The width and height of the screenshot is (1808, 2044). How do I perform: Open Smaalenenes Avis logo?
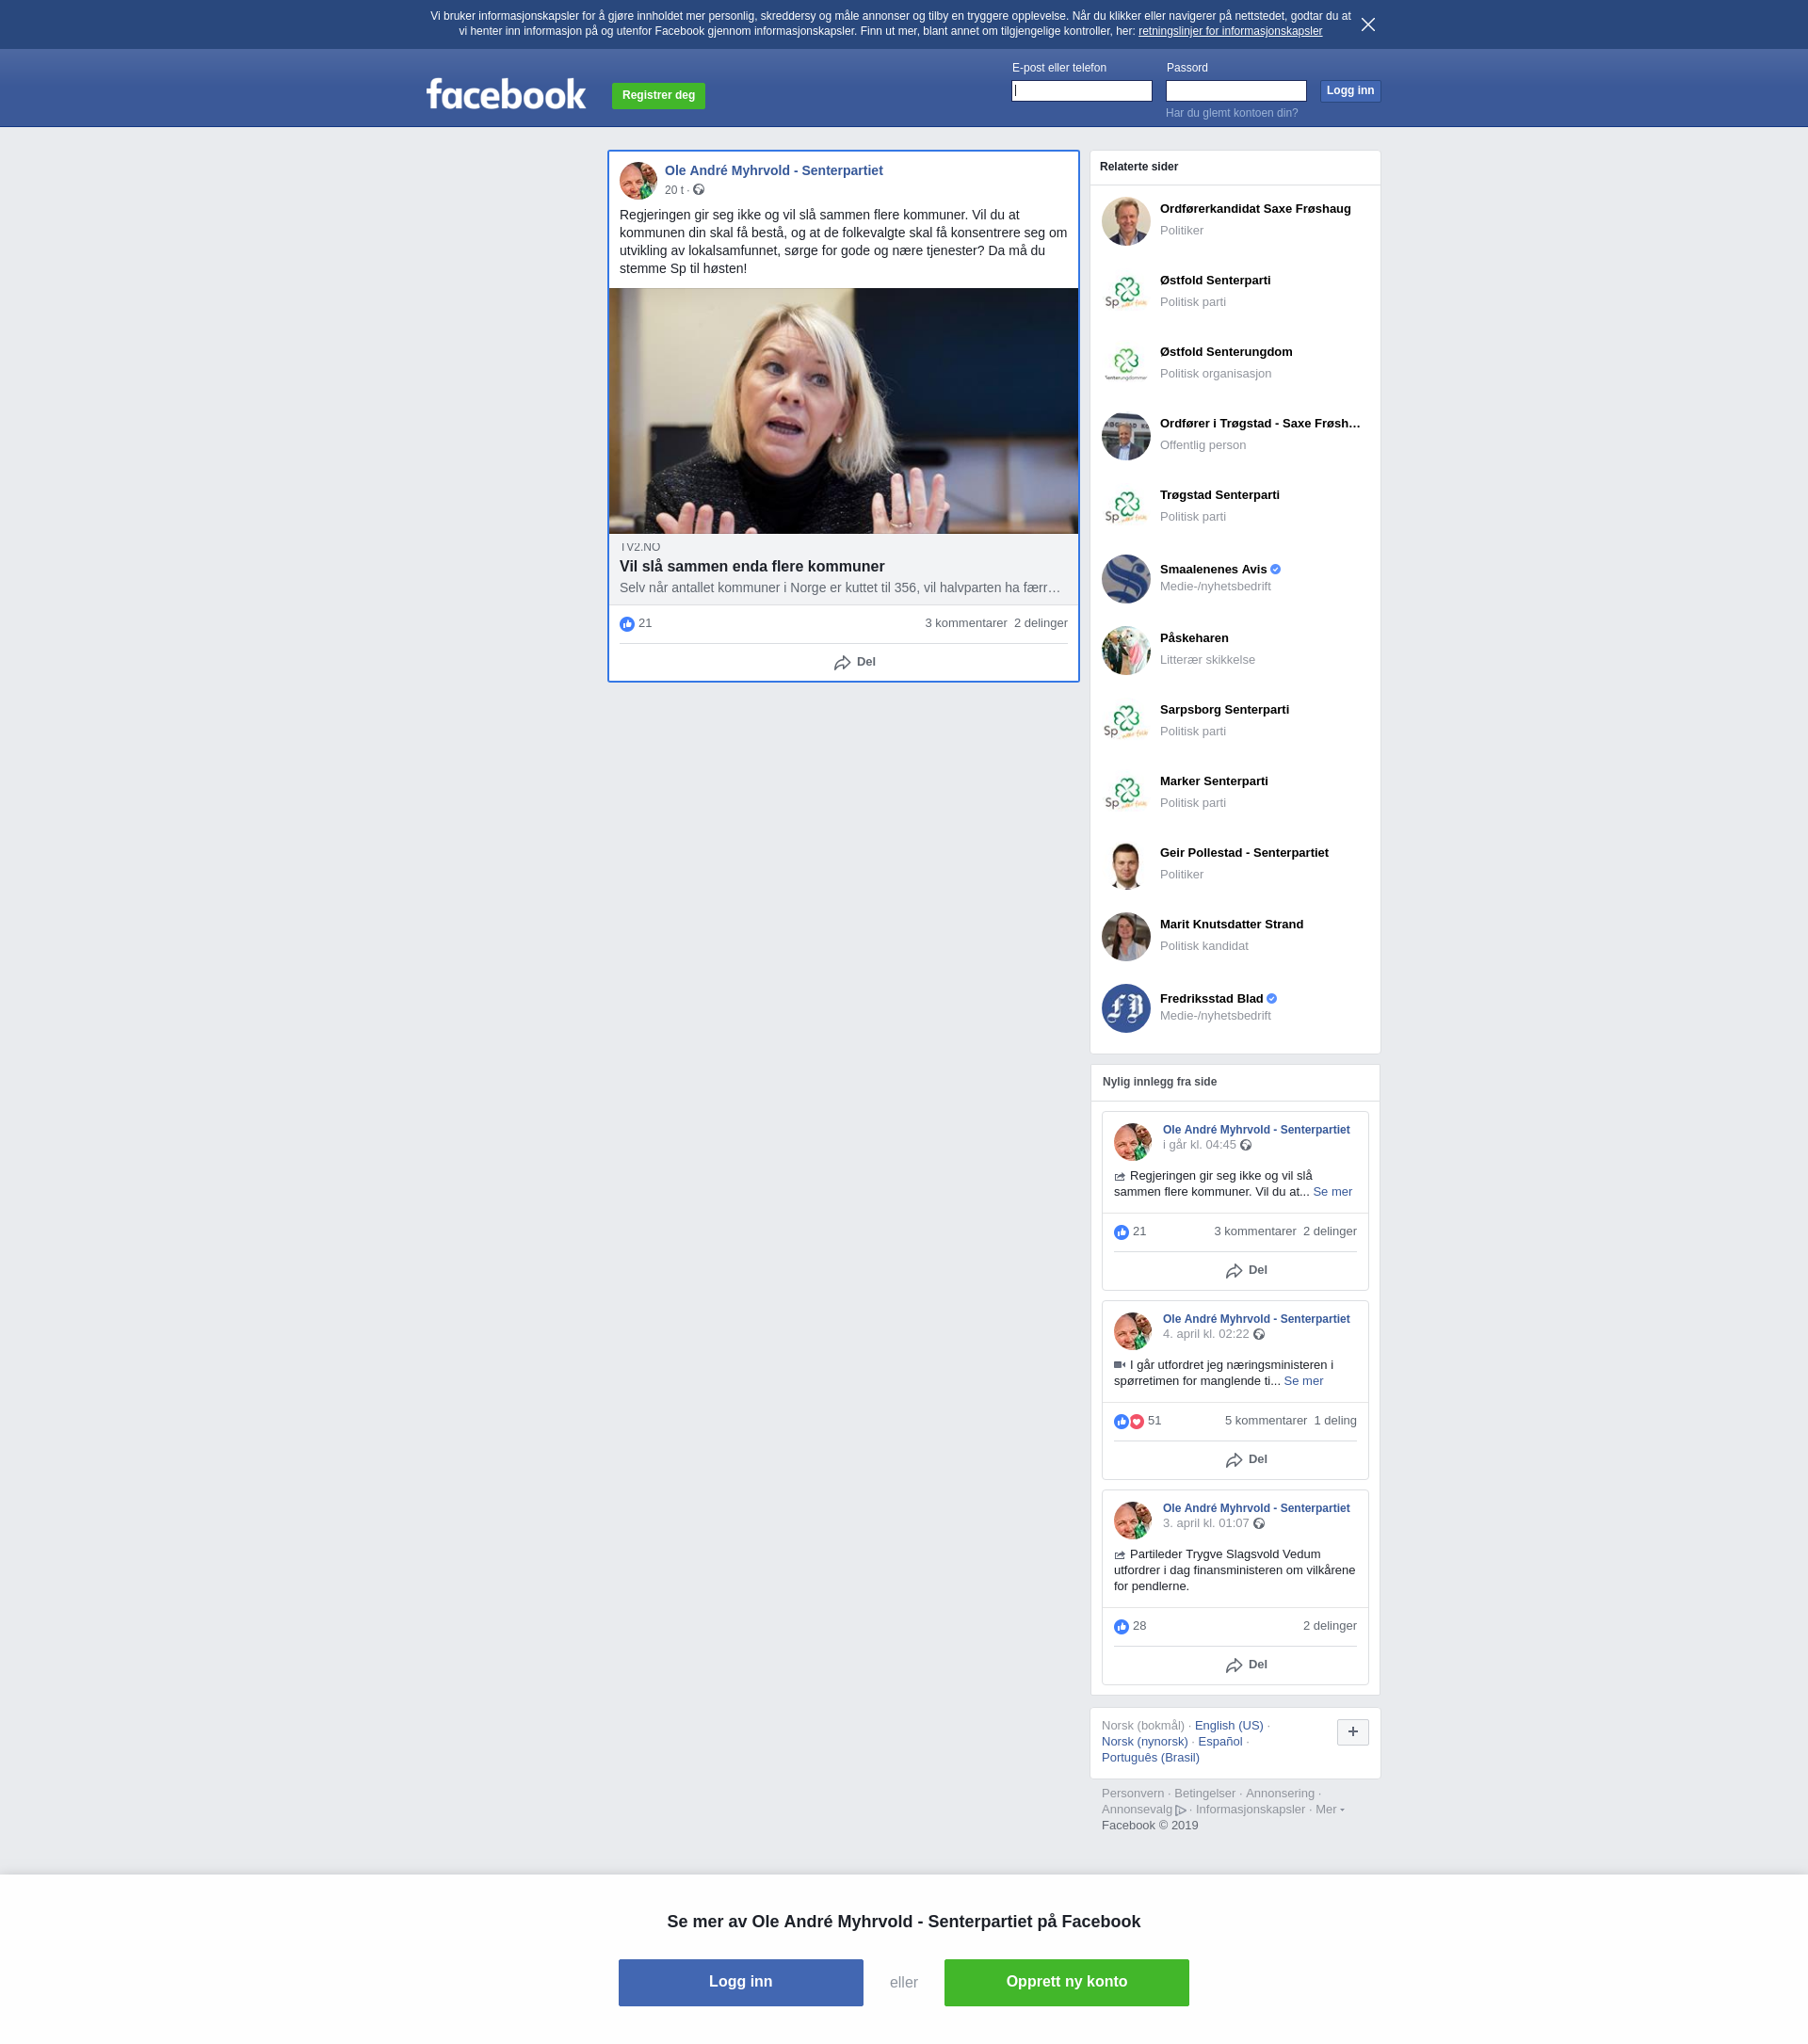(1126, 579)
